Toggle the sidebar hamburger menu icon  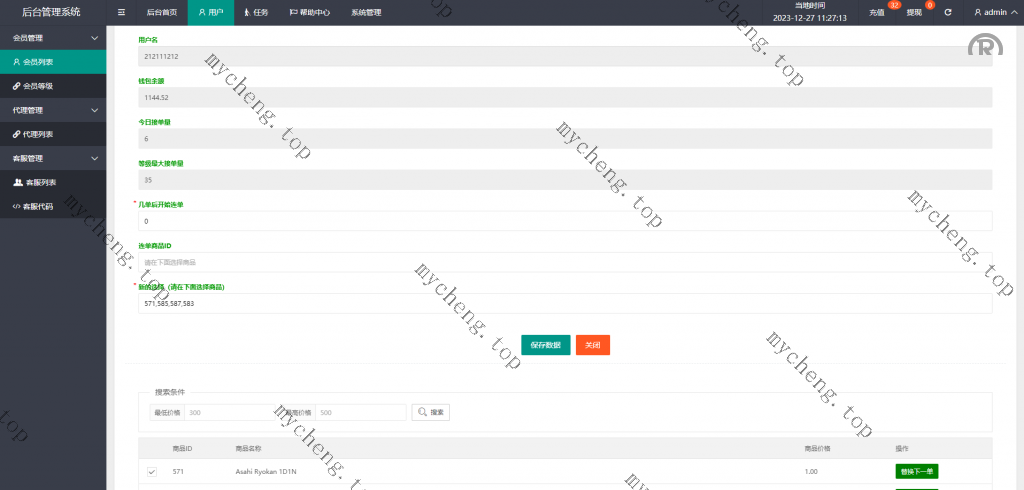coord(121,13)
